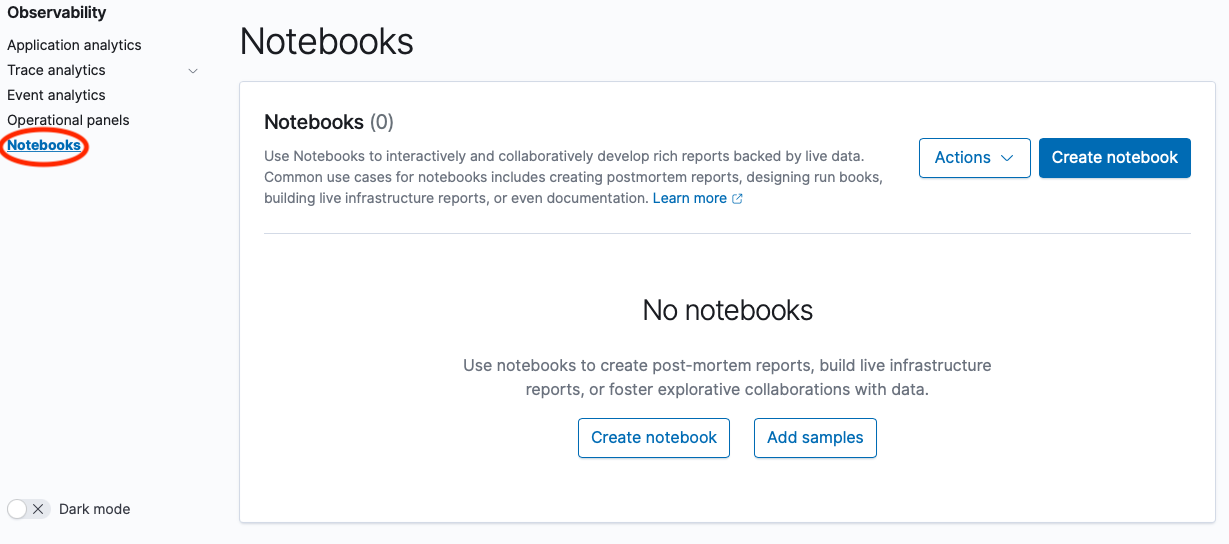Click the outlined Create notebook button below No notebooks

(653, 438)
